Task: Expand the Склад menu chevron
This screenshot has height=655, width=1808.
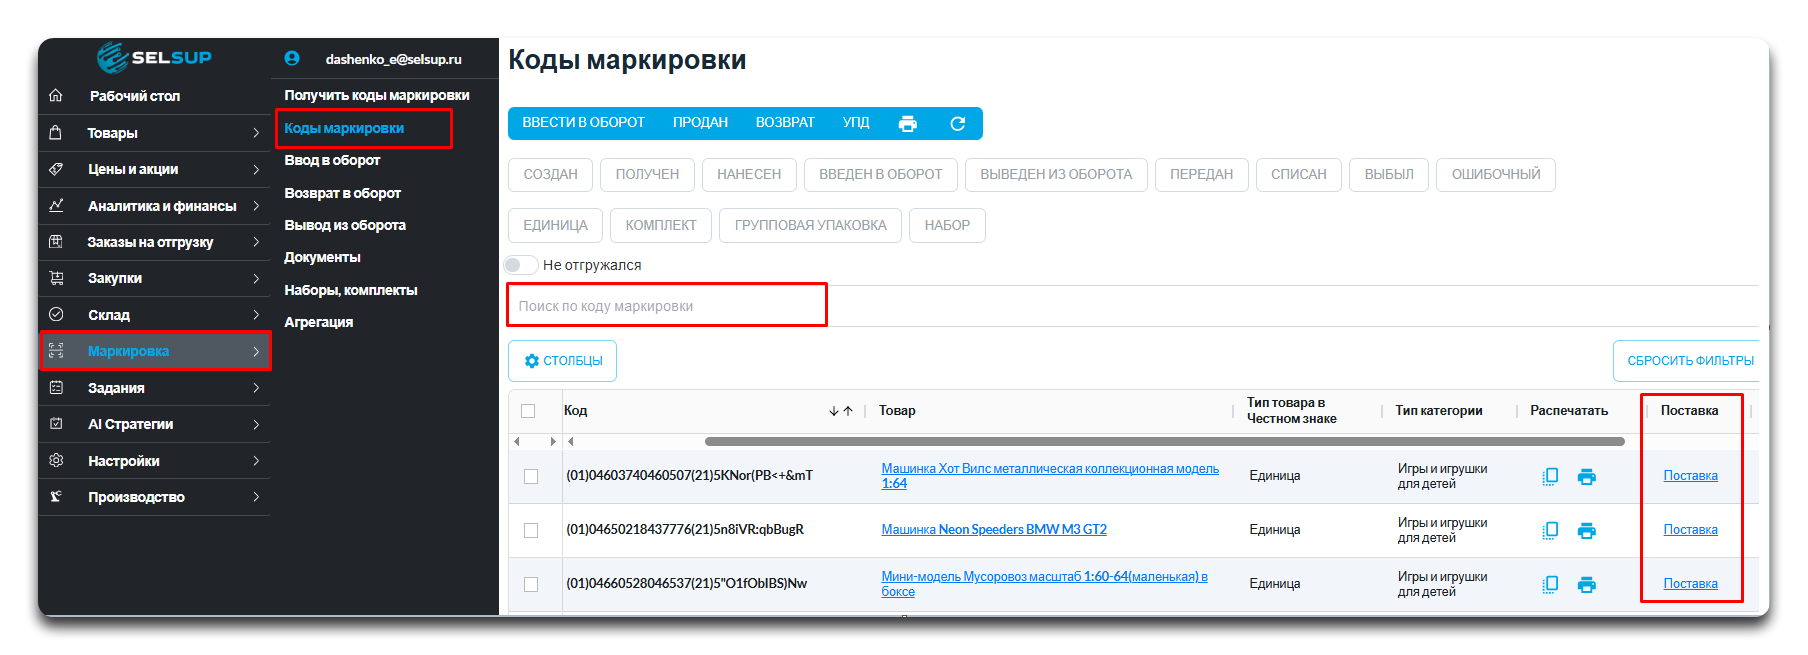Action: coord(256,315)
